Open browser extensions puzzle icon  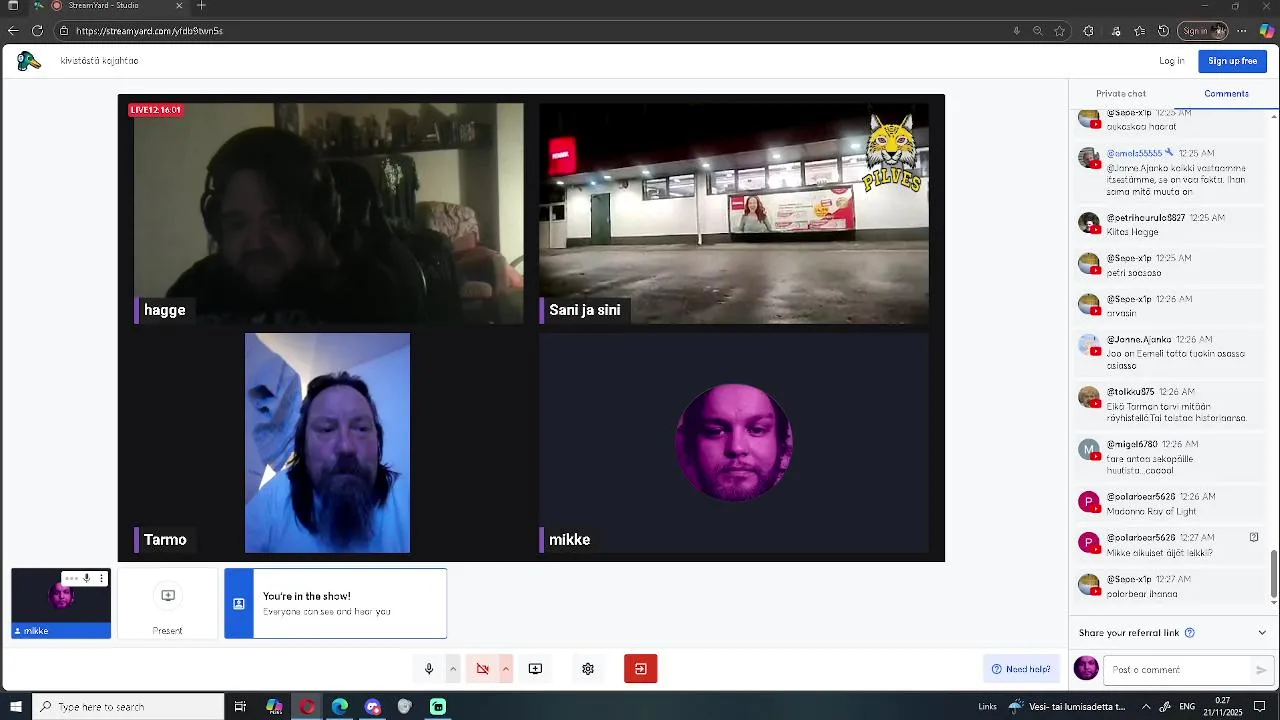coord(1089,31)
